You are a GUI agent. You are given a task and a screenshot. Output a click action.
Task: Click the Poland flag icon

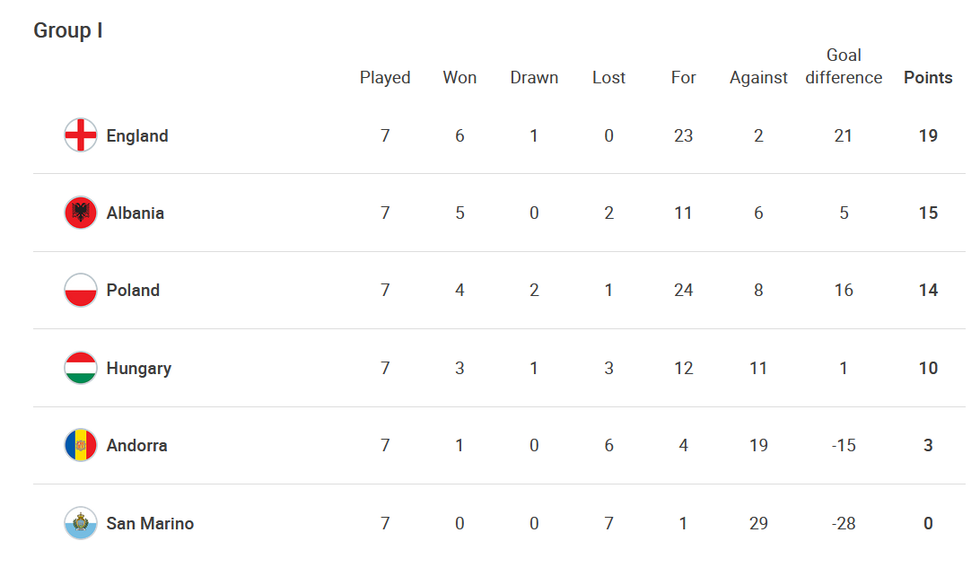pos(80,290)
